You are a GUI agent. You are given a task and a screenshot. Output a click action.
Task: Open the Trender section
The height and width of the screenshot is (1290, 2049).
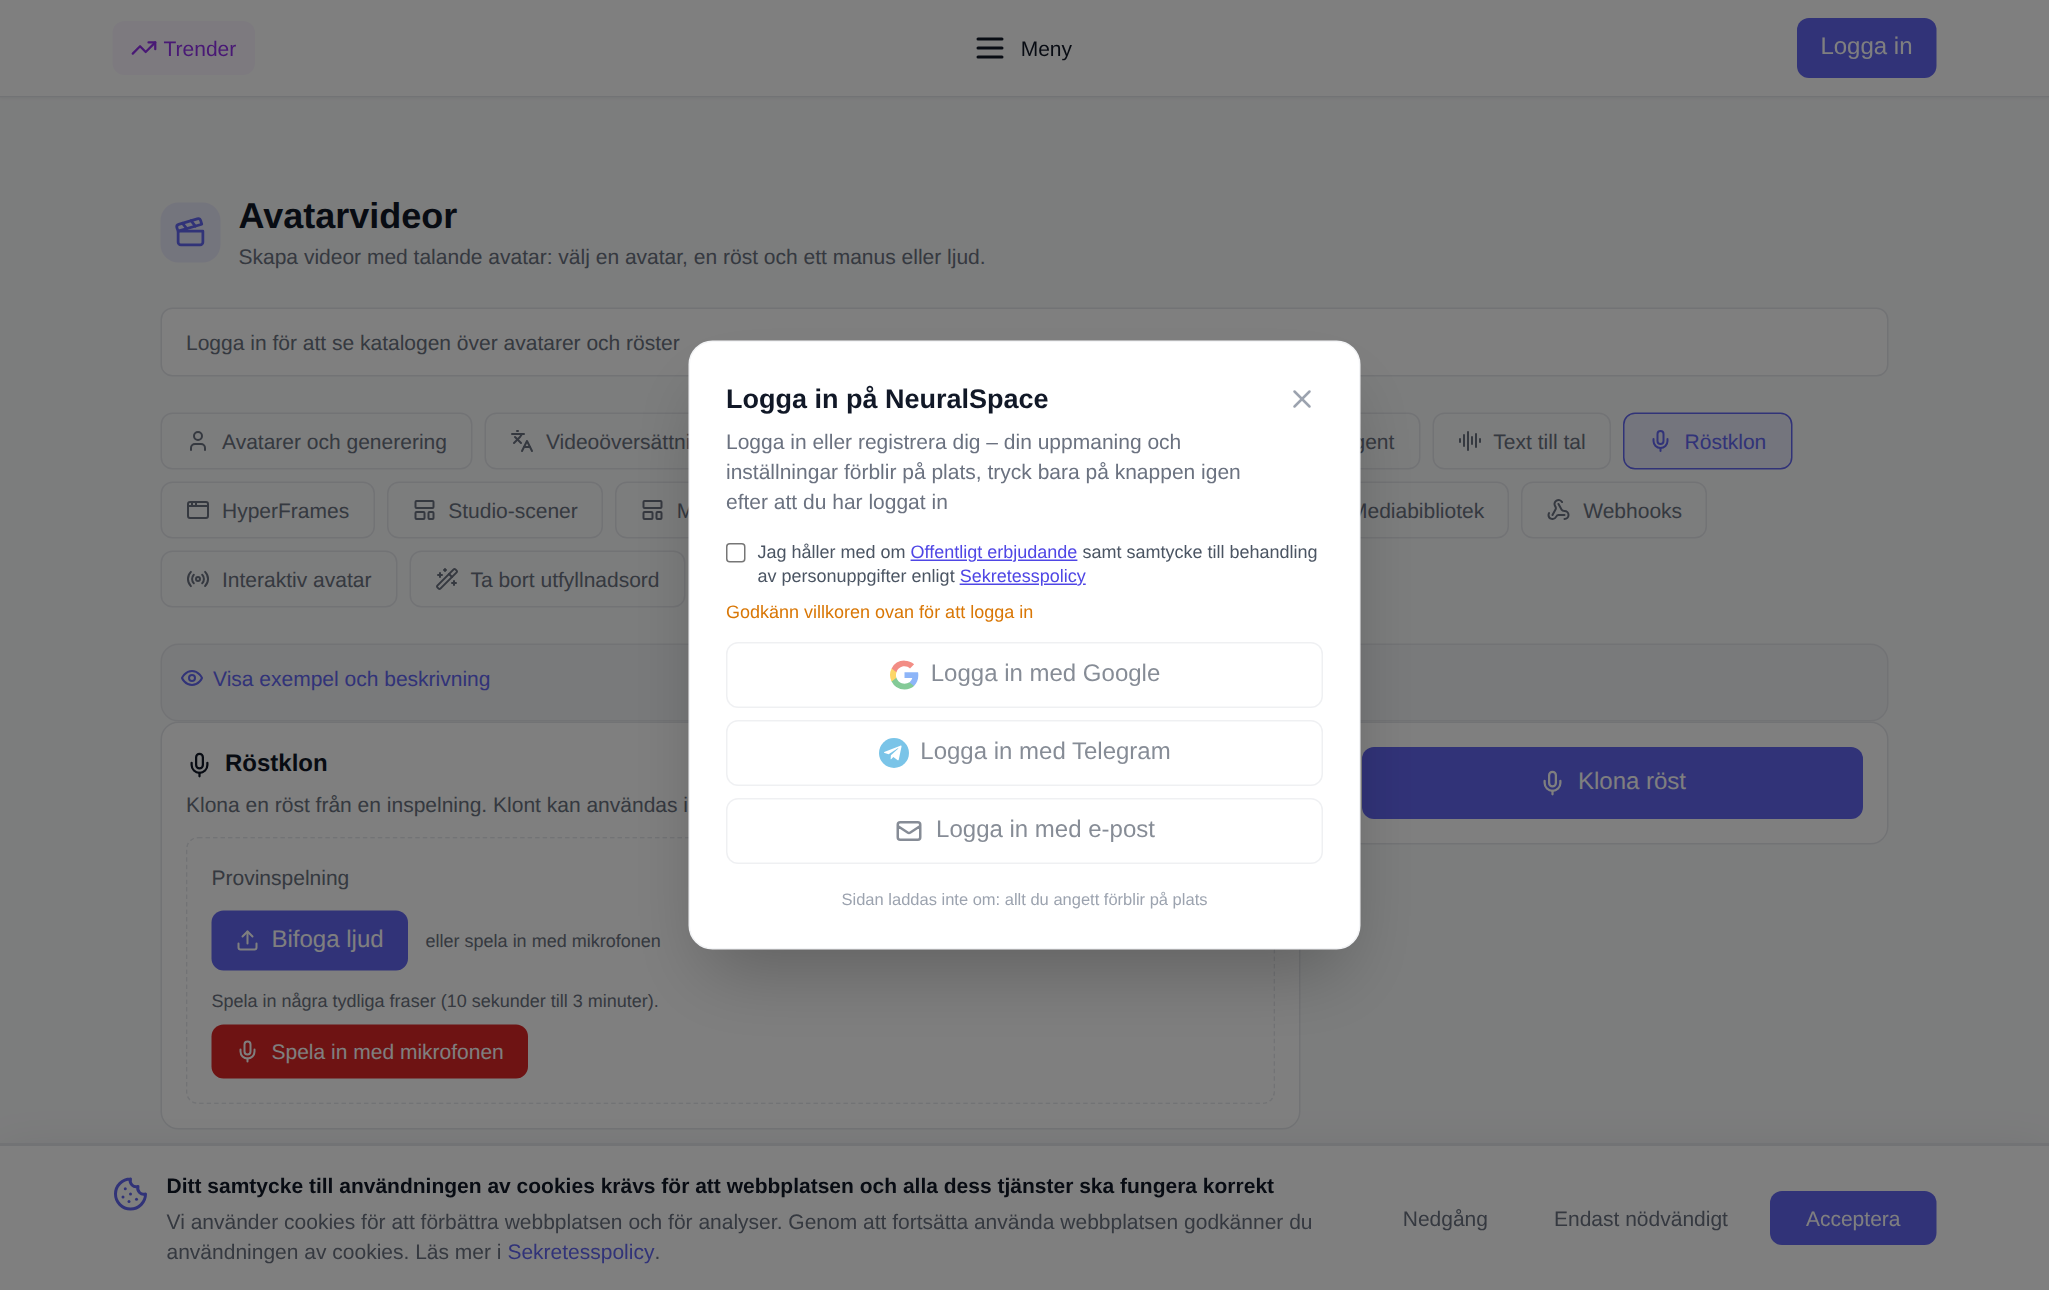point(184,48)
